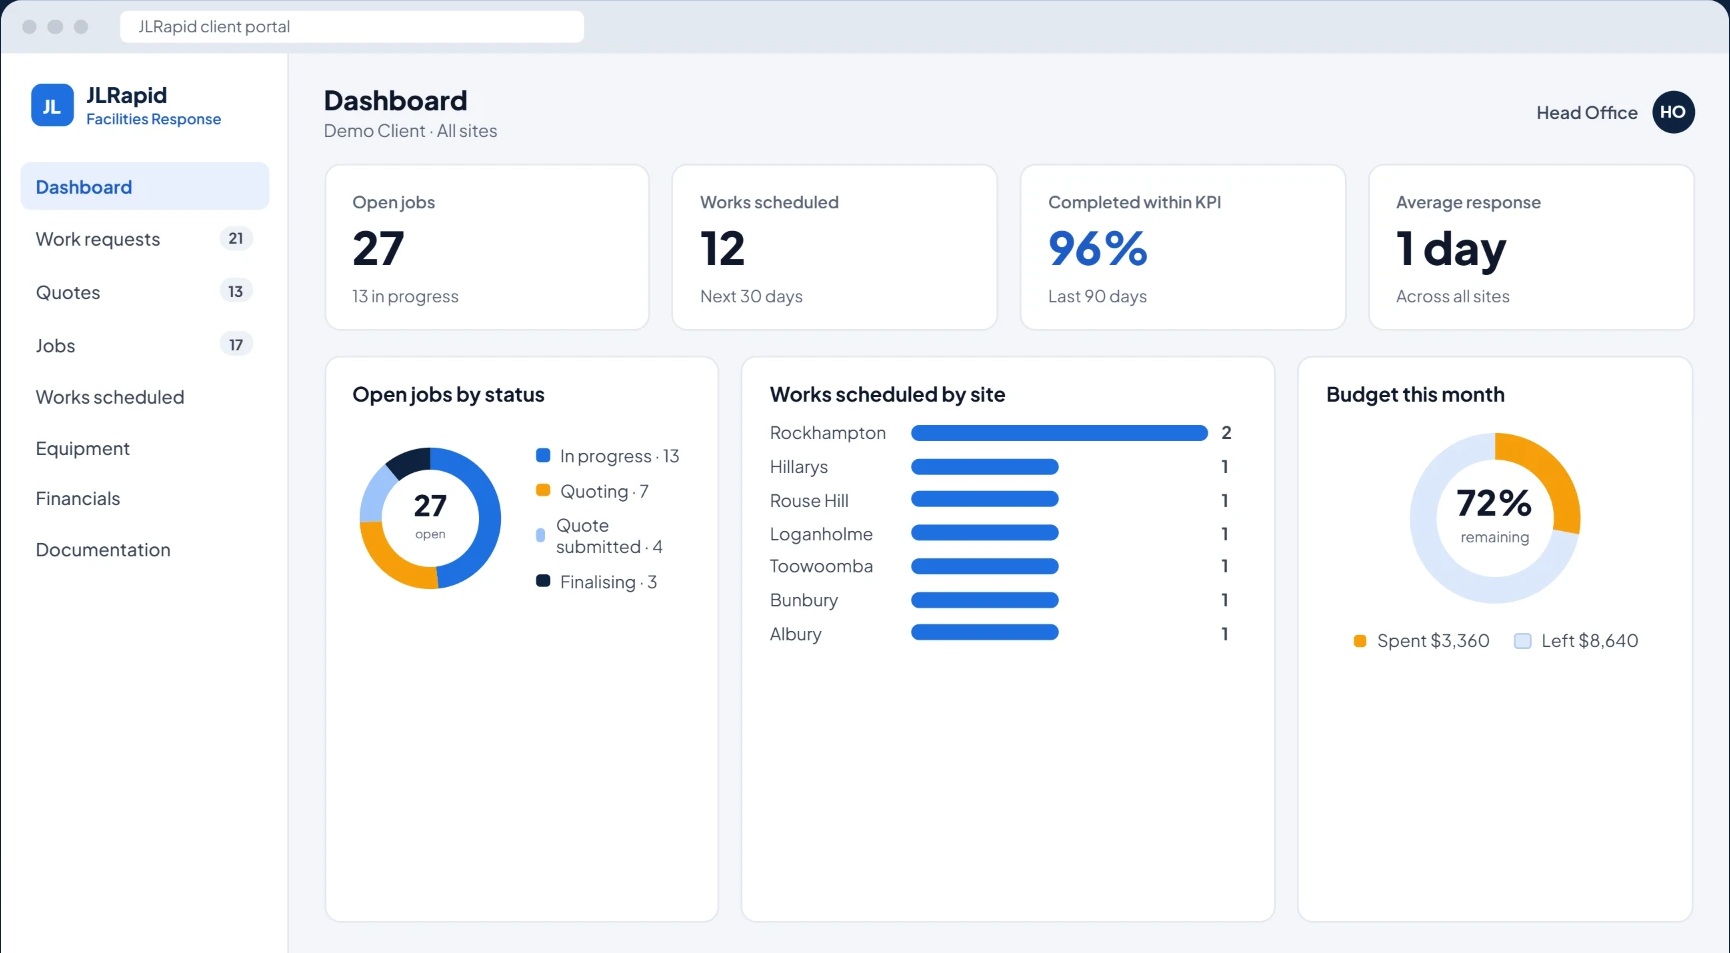1730x953 pixels.
Task: Click the Finalising dark legend swatch
Action: (x=543, y=581)
